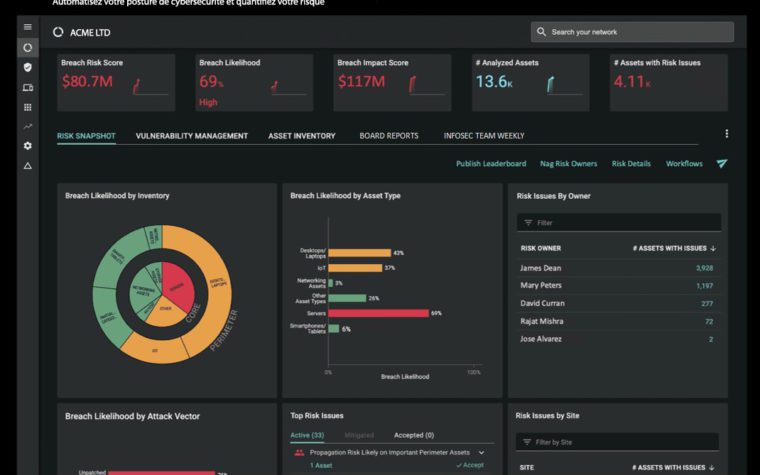This screenshot has height=475, width=760.
Task: Click the search magnifier icon
Action: (541, 32)
